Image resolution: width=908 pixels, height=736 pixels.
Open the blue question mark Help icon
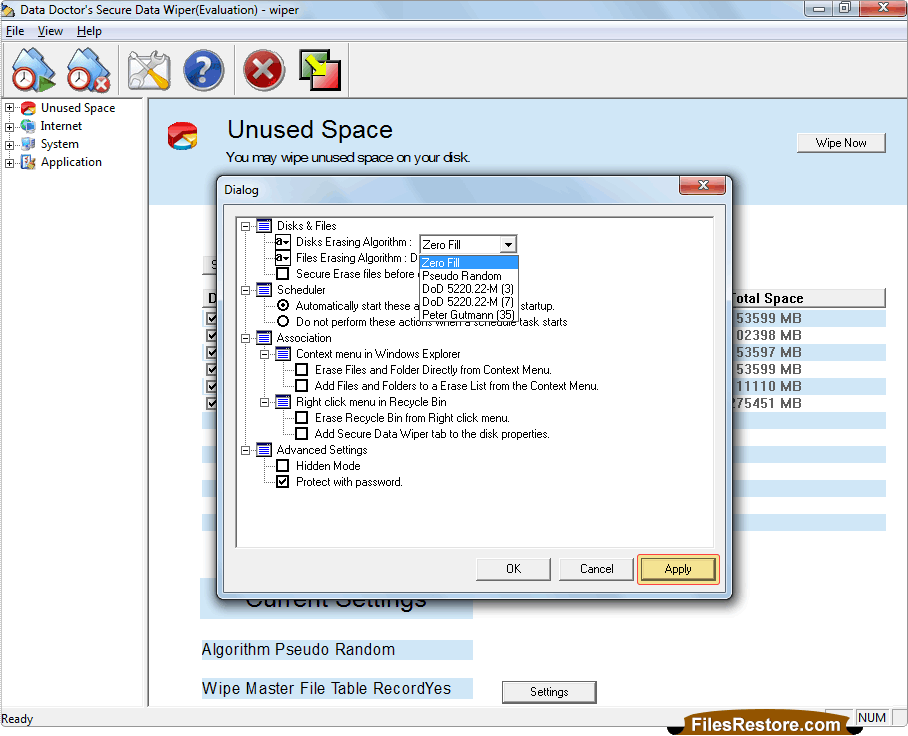pos(203,70)
